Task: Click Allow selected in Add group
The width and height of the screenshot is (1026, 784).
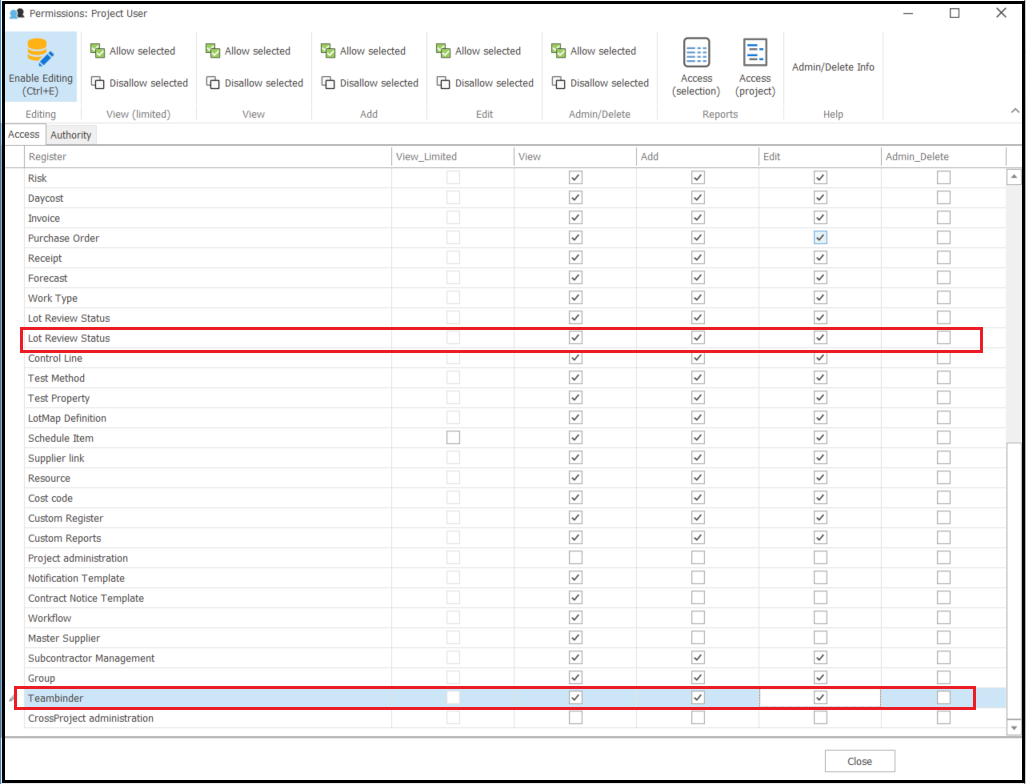Action: pos(362,51)
